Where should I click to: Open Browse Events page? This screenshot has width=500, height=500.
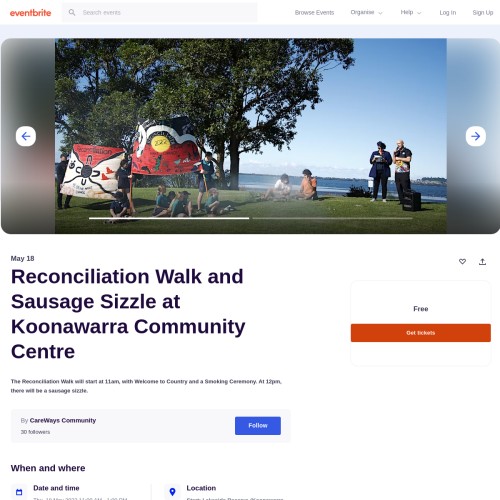[314, 12]
